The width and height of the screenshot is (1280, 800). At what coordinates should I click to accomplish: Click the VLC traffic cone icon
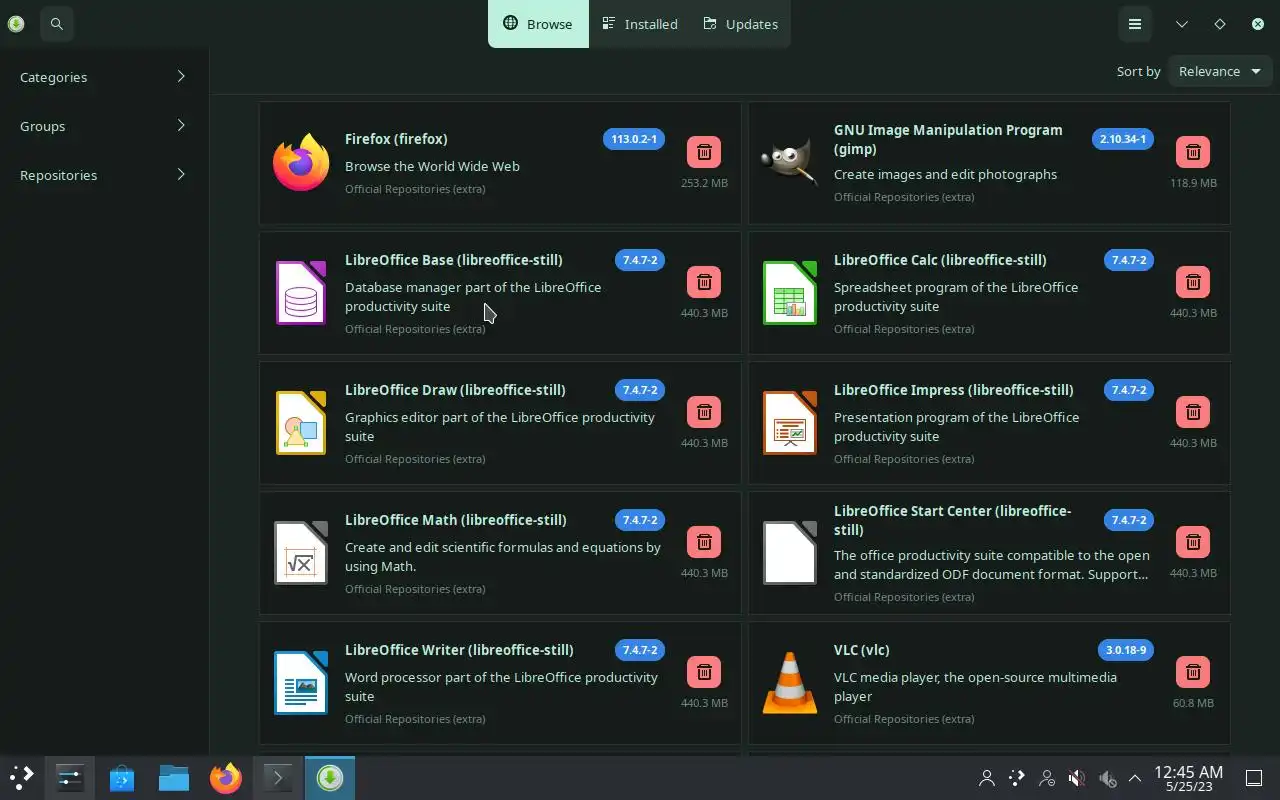pyautogui.click(x=790, y=683)
